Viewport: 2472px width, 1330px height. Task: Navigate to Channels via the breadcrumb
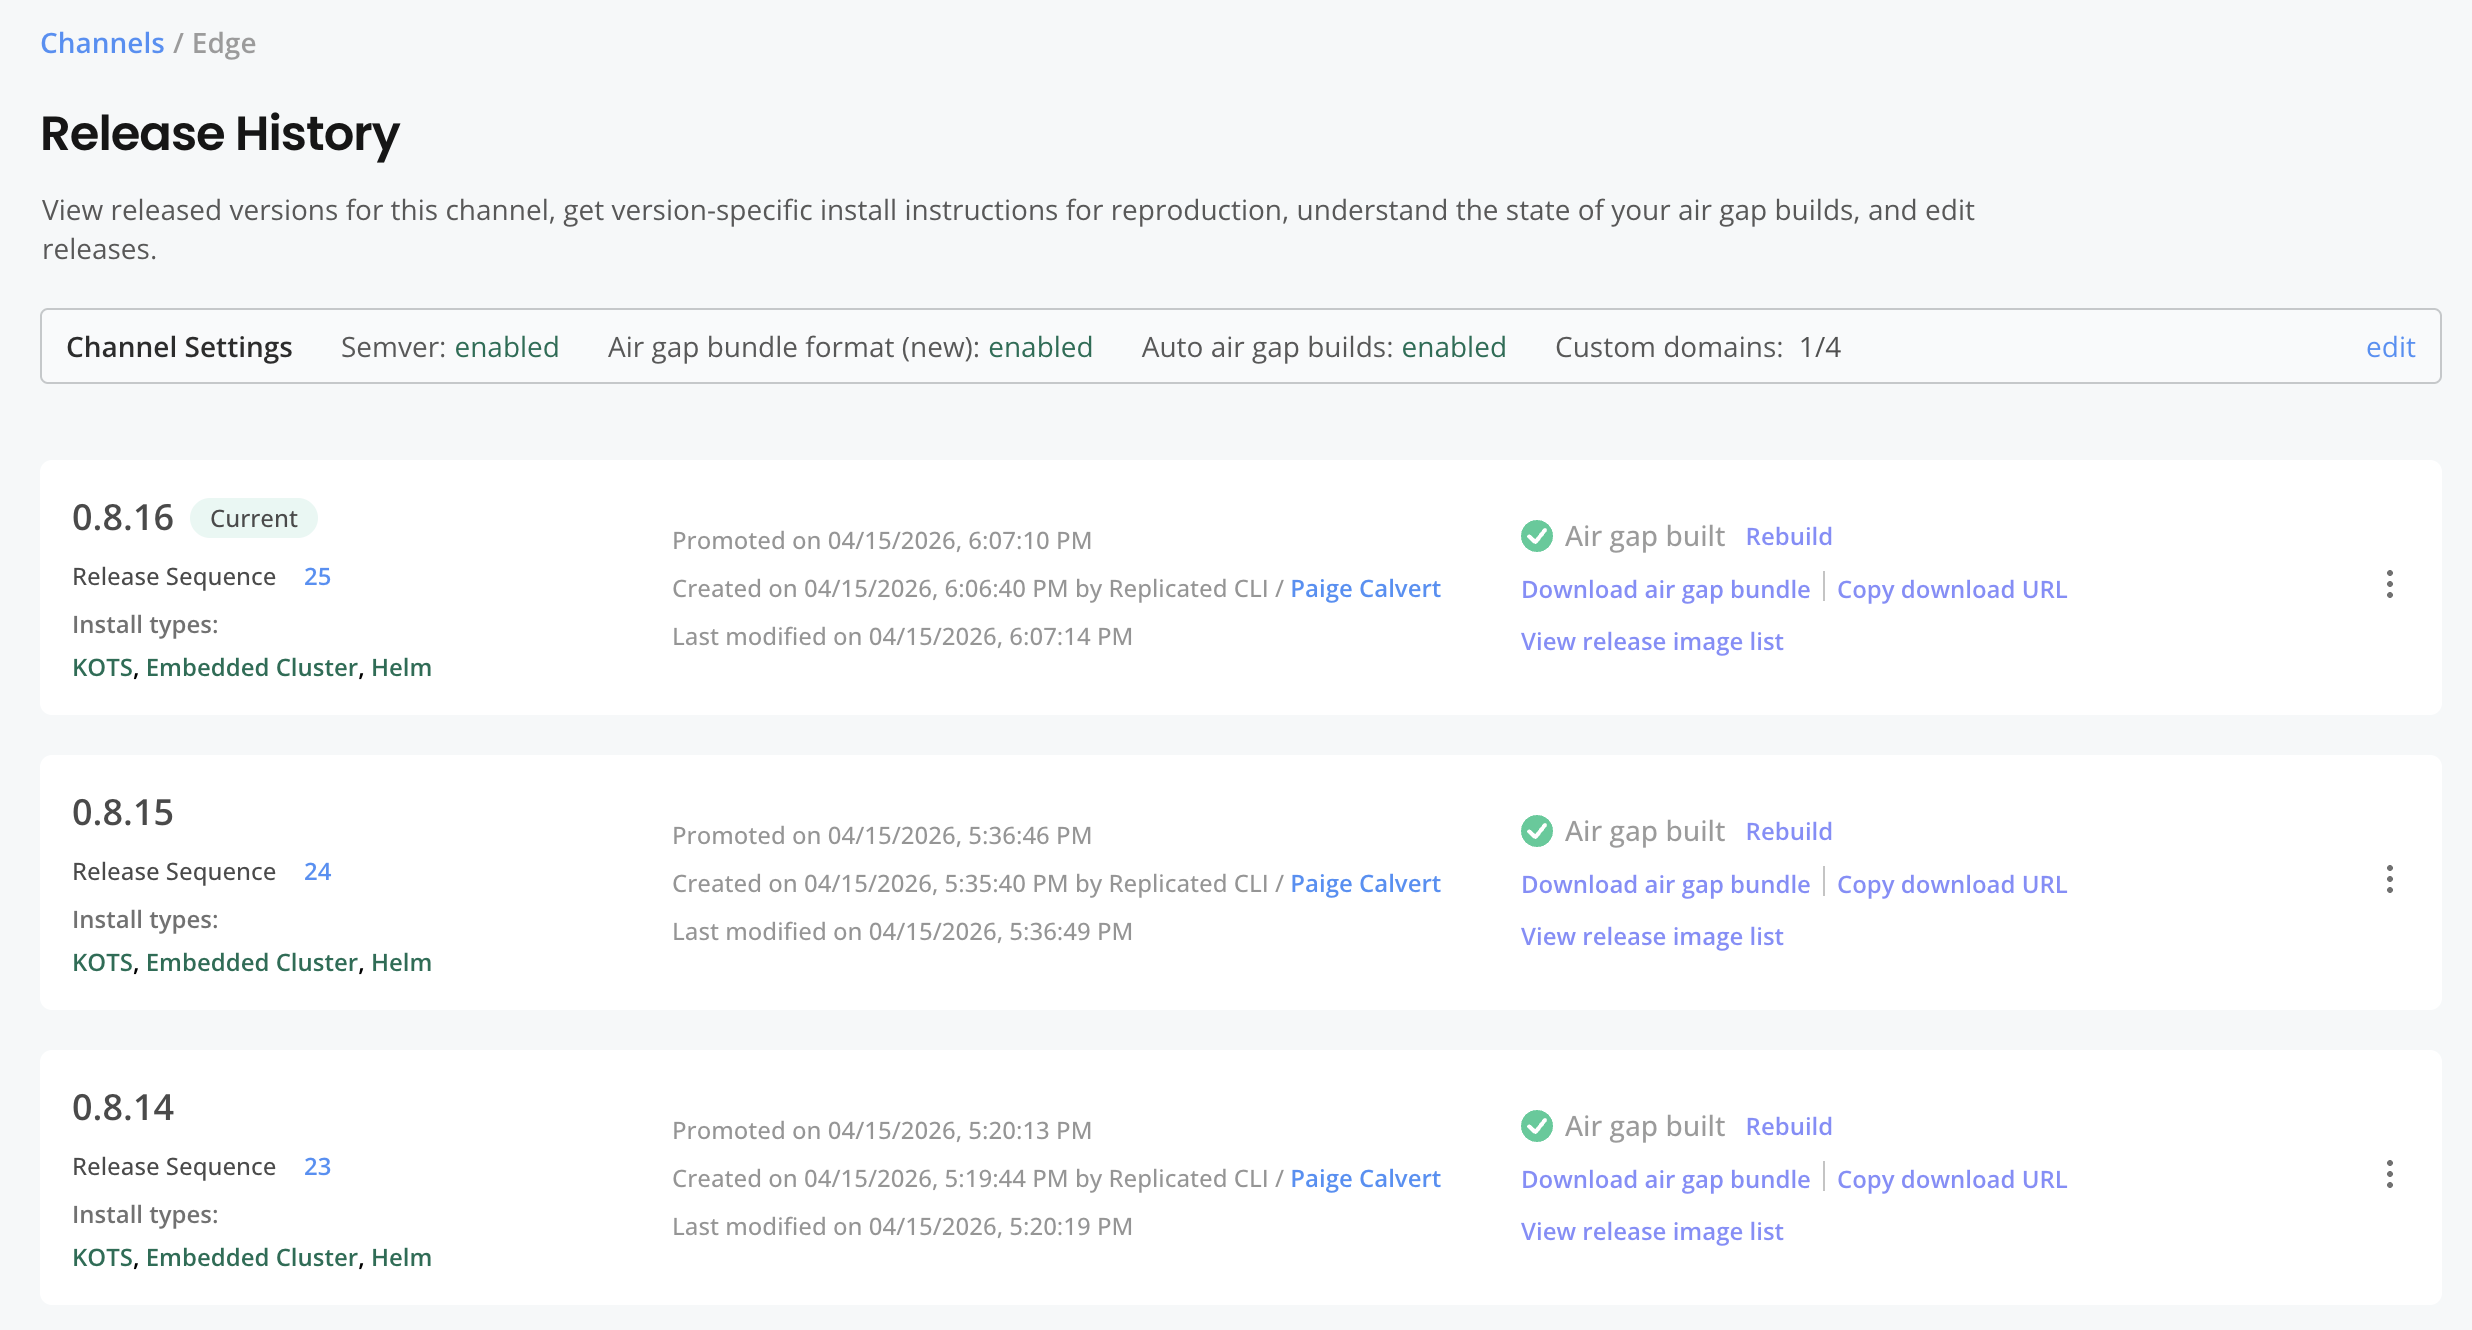102,42
